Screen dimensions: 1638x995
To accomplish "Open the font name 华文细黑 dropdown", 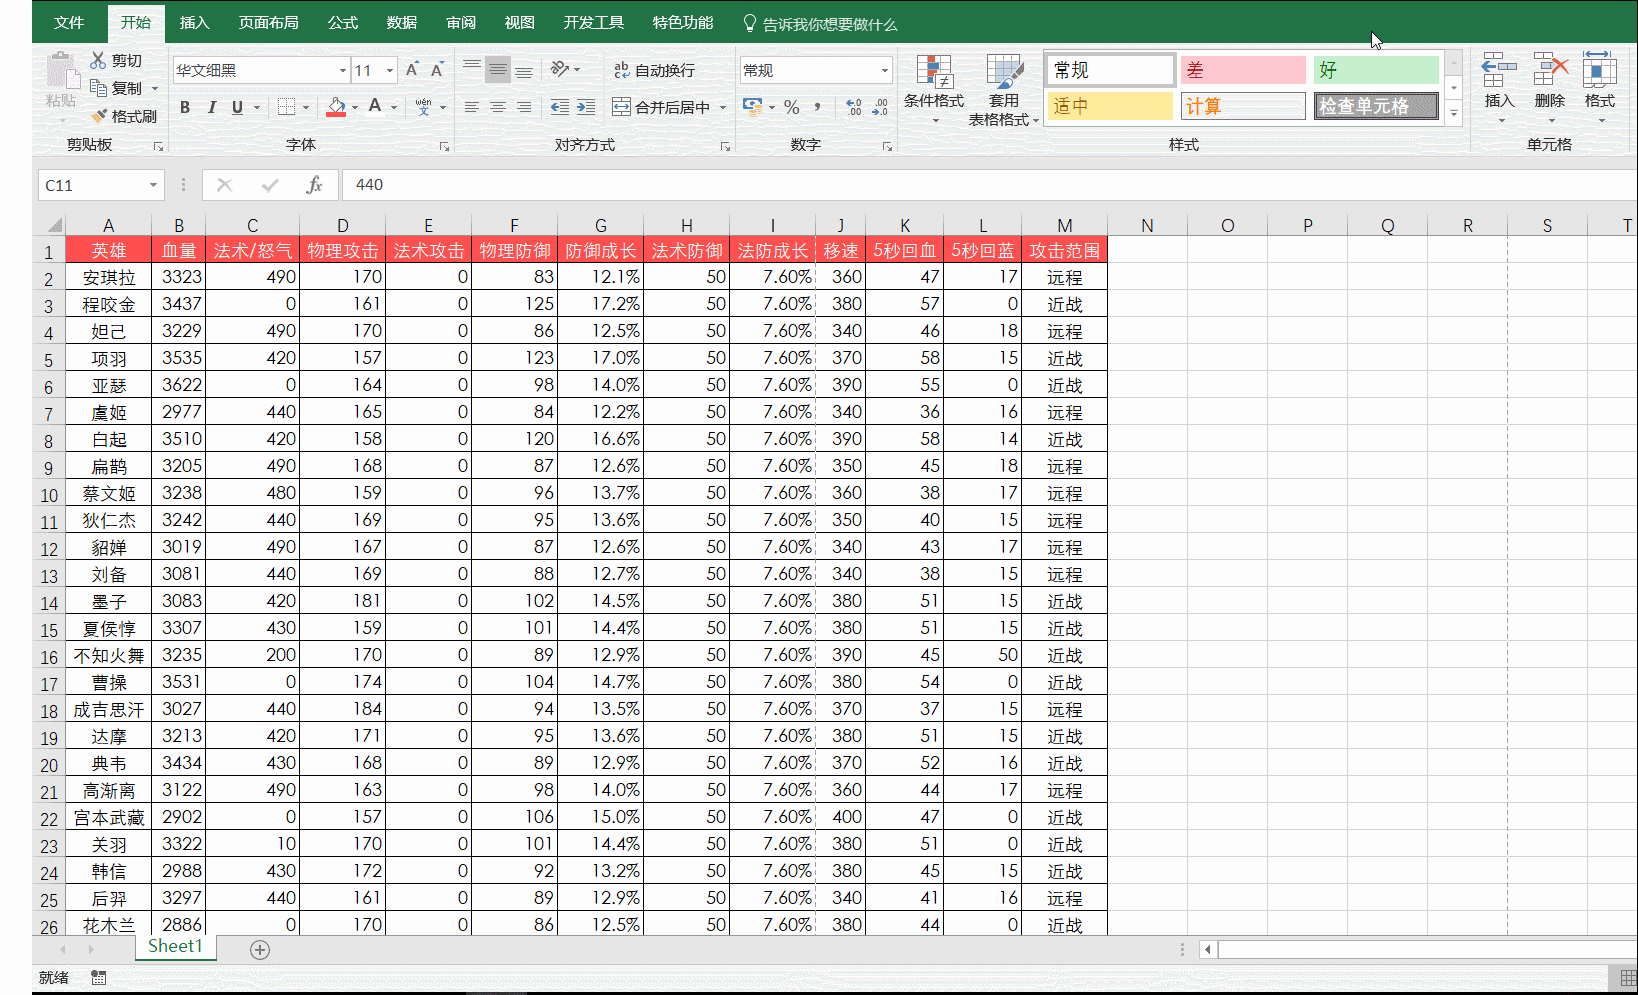I will click(343, 70).
